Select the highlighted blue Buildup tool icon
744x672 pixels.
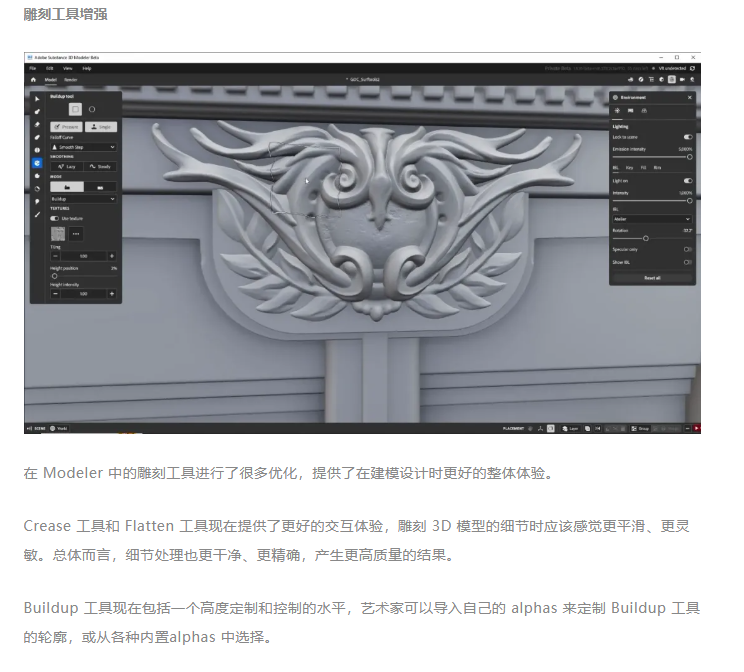pyautogui.click(x=37, y=163)
